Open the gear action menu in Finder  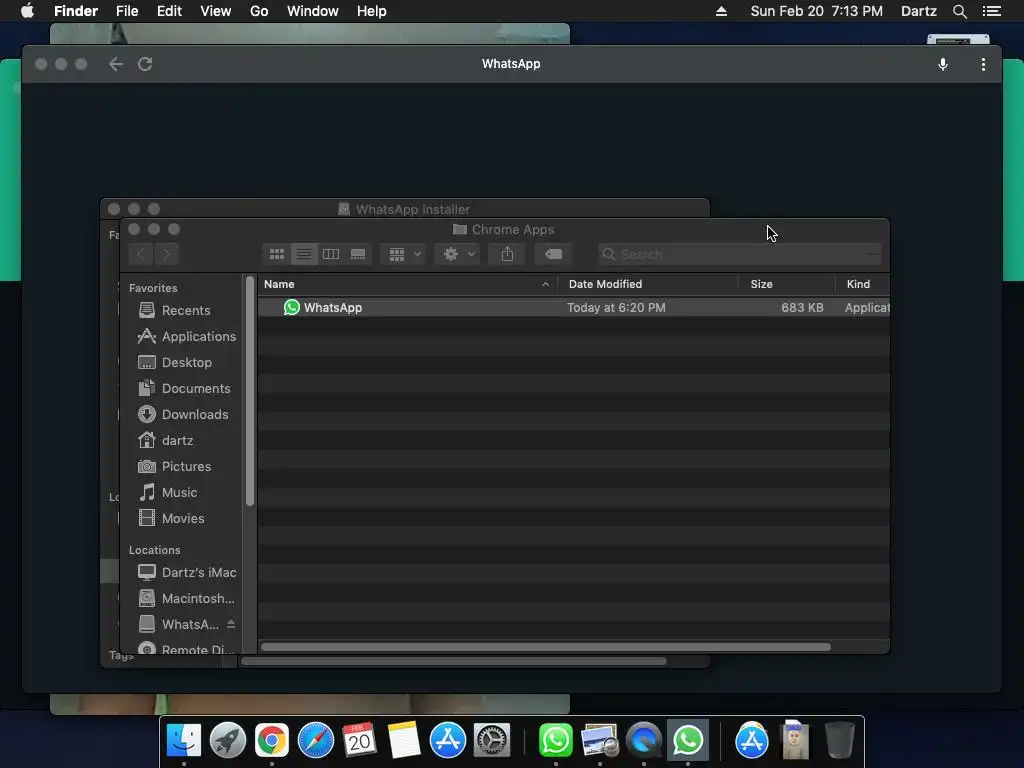[x=458, y=254]
